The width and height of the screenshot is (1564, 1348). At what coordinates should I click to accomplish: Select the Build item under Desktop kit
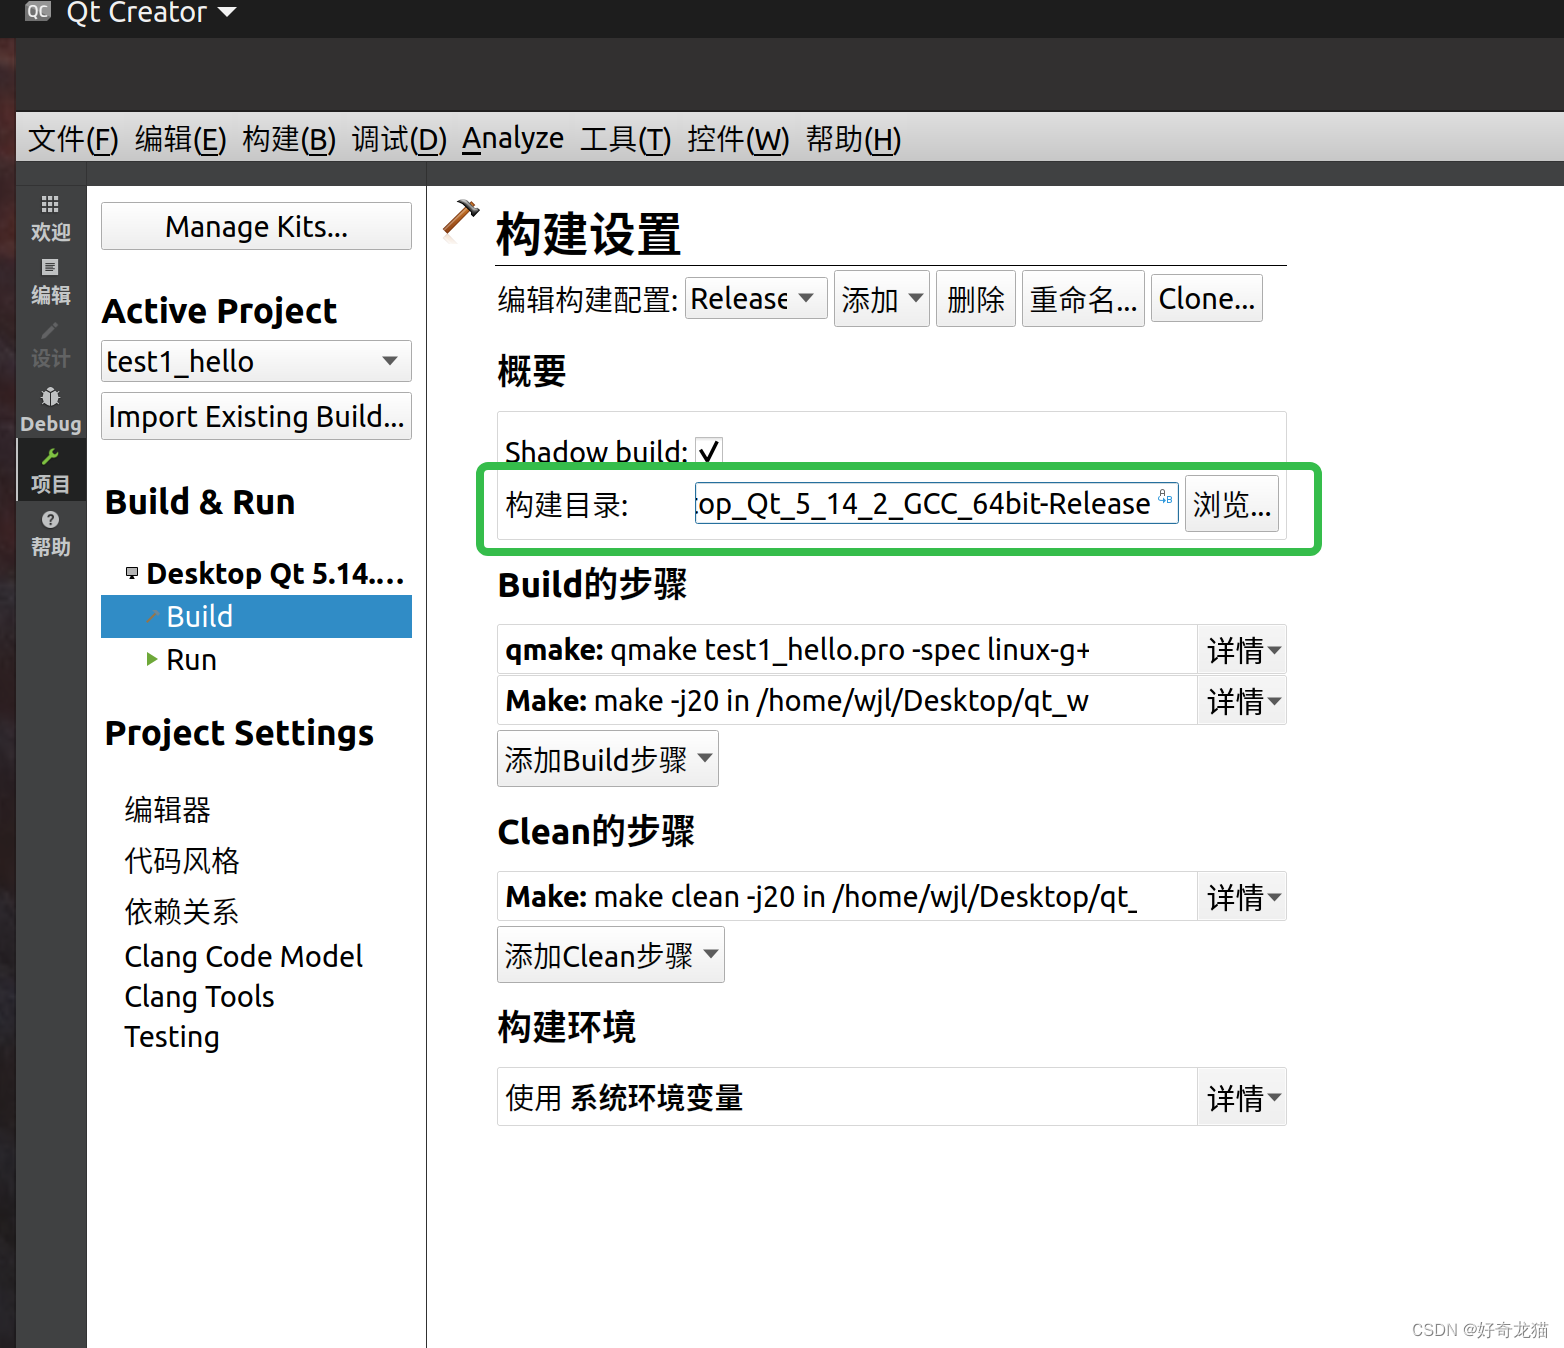256,616
